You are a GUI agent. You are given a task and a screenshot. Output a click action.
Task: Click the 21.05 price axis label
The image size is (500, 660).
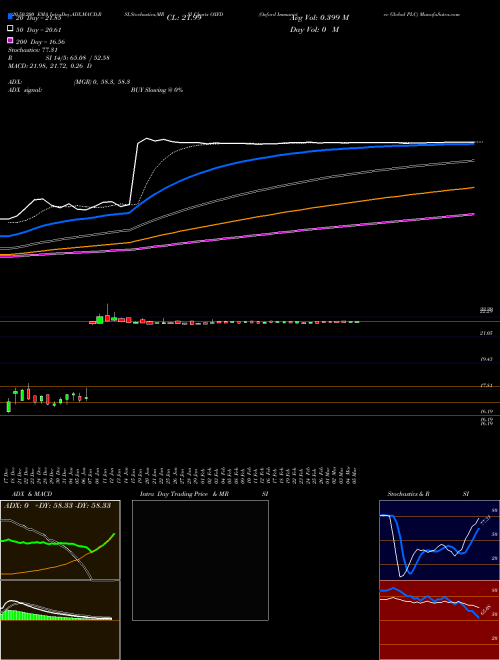(x=486, y=333)
